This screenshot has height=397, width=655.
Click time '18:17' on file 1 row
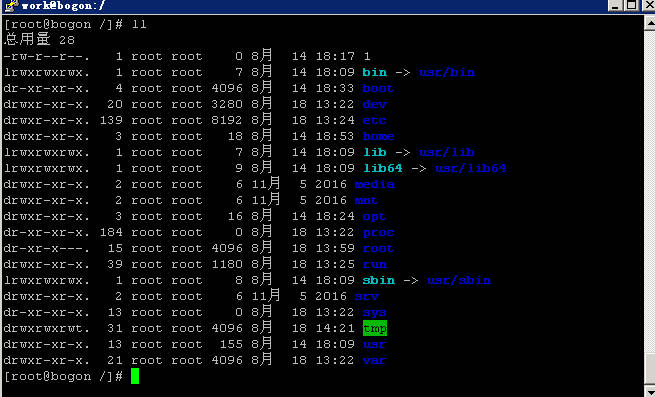point(335,56)
